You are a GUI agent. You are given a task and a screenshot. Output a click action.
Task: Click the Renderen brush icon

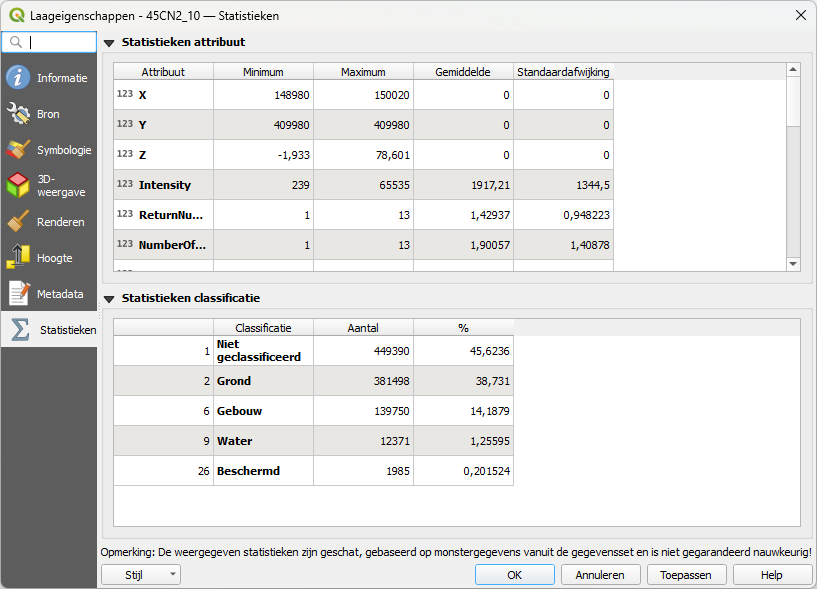pyautogui.click(x=18, y=222)
